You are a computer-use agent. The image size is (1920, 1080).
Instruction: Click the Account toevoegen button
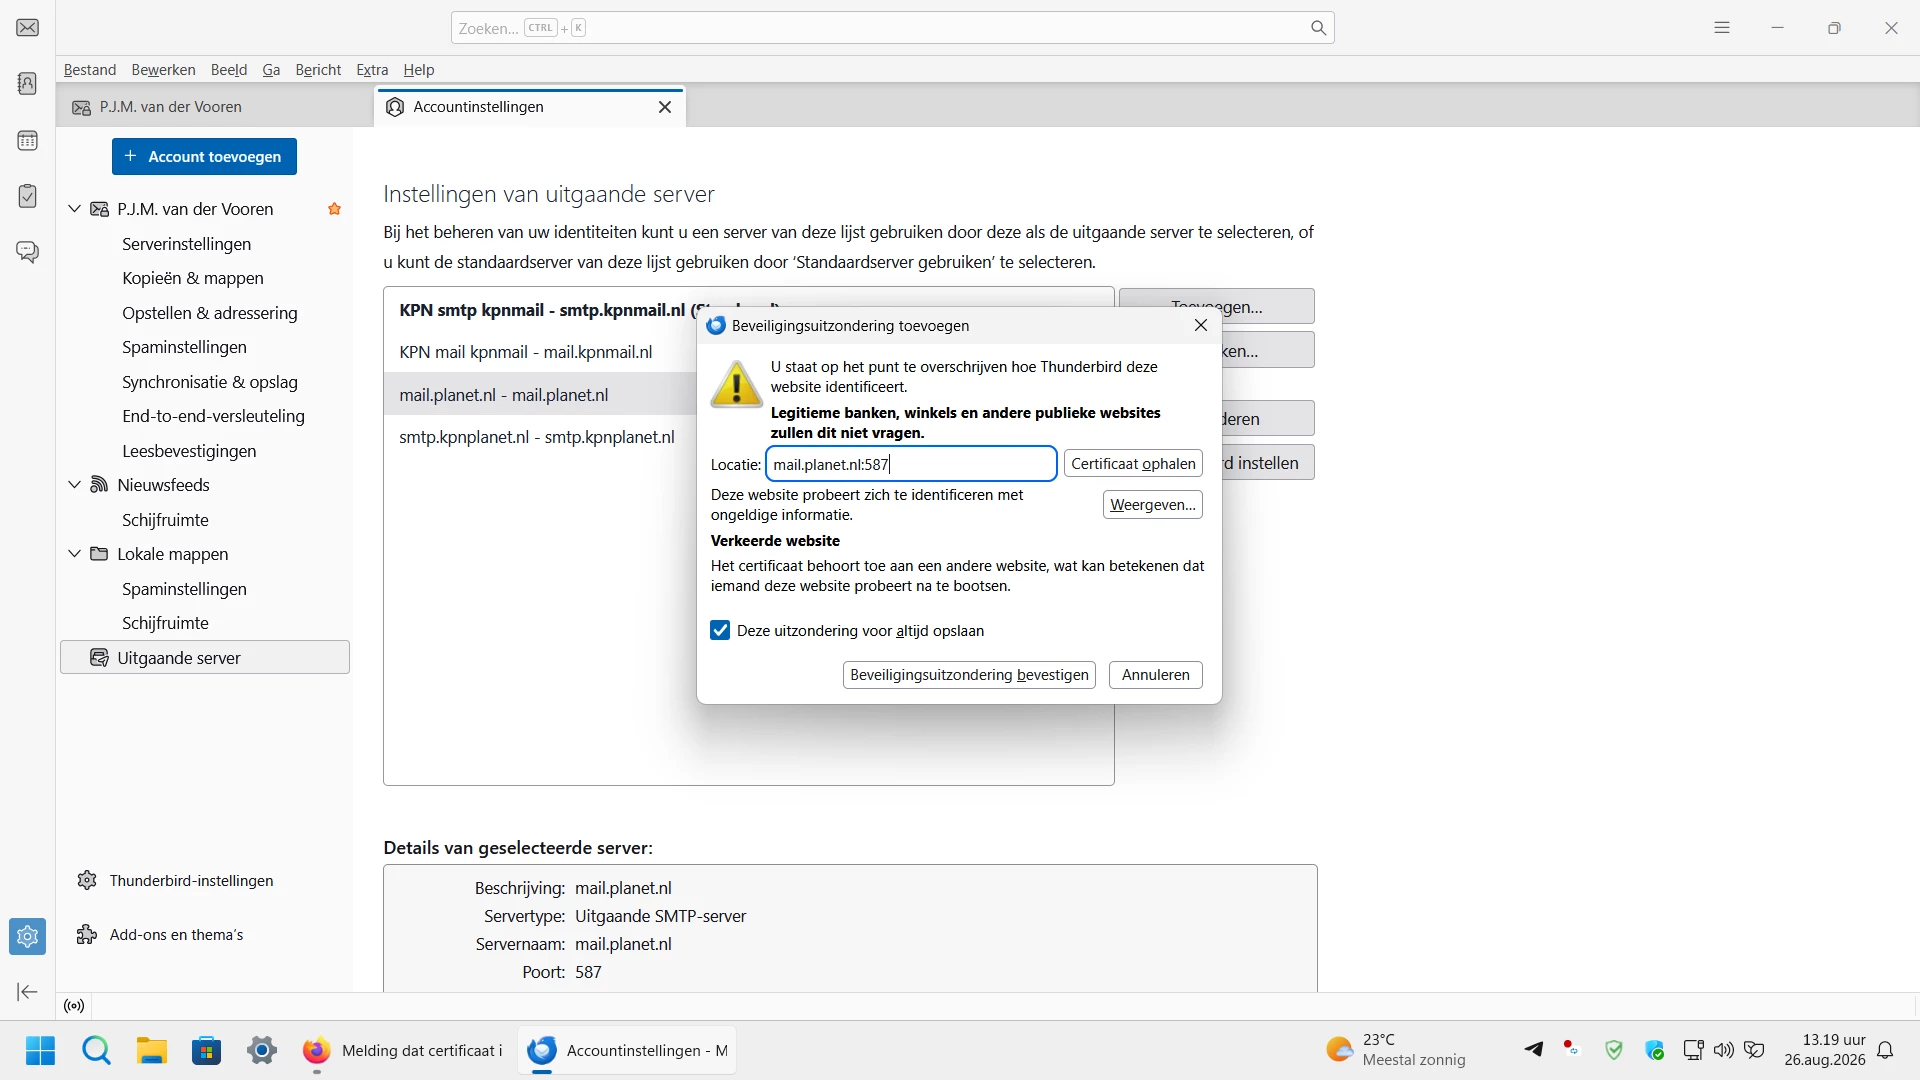pos(204,157)
